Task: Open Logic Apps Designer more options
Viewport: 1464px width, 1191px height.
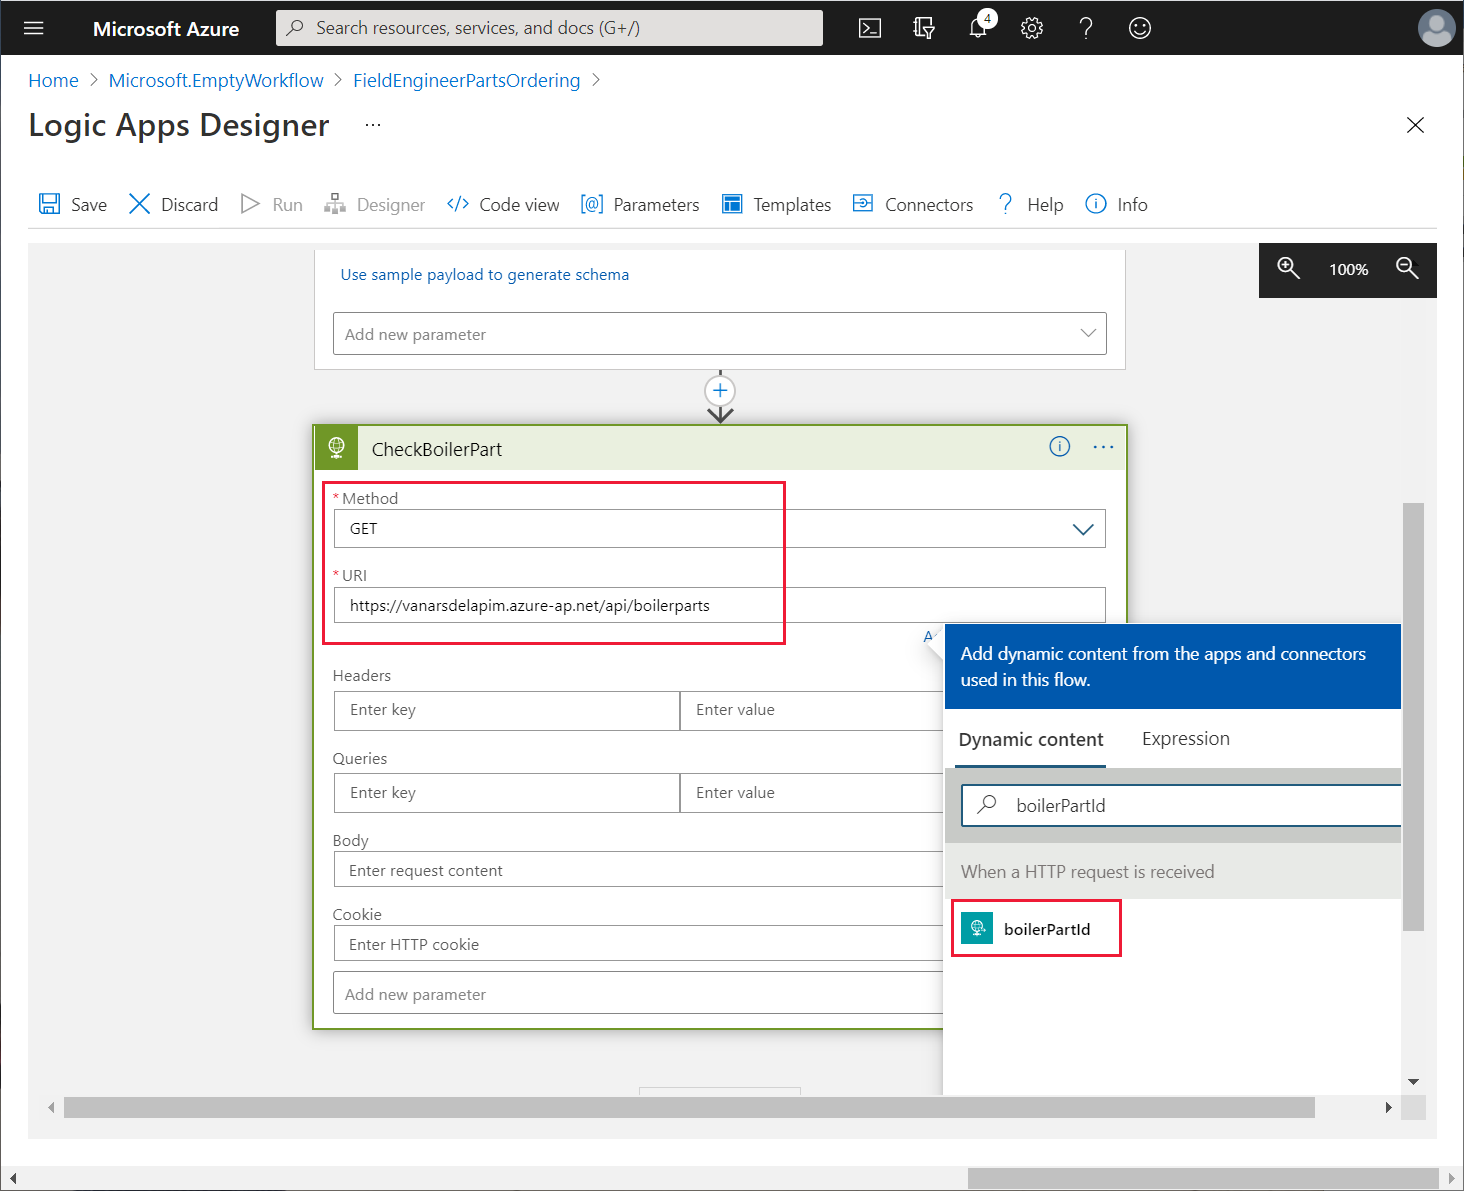Action: click(373, 125)
